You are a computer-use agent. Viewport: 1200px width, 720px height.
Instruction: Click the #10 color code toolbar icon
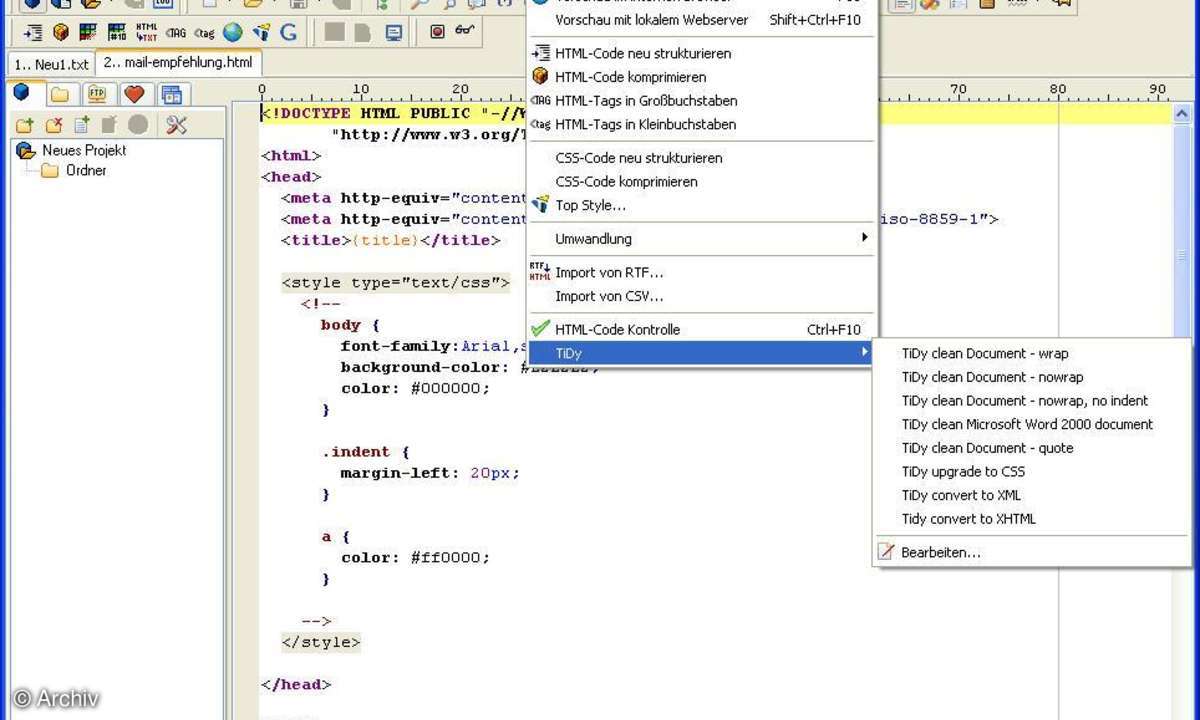point(117,32)
